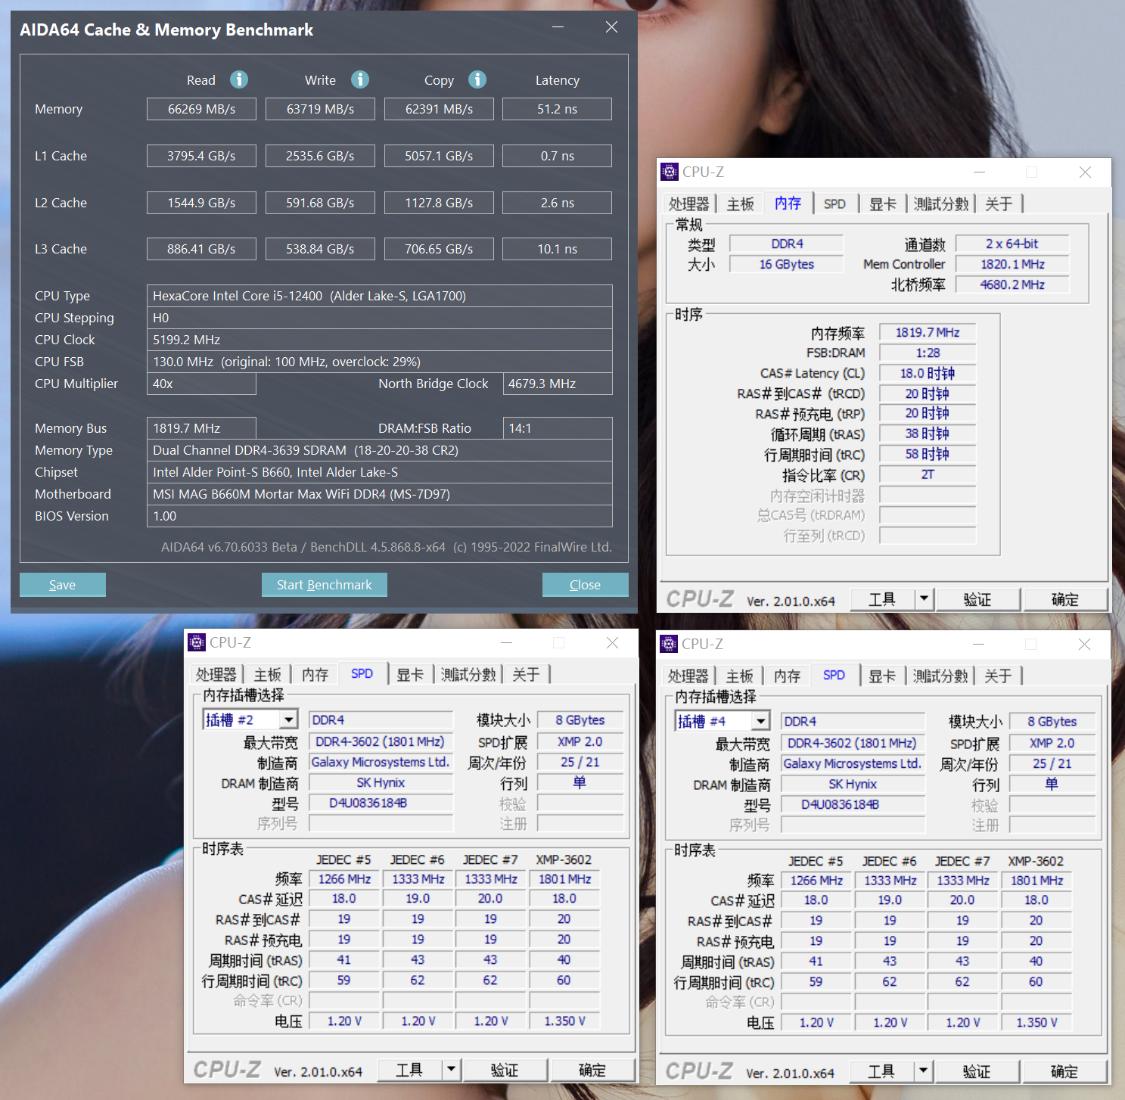This screenshot has width=1125, height=1100.
Task: Click the Copy info icon in AIDA64
Action: pyautogui.click(x=477, y=80)
